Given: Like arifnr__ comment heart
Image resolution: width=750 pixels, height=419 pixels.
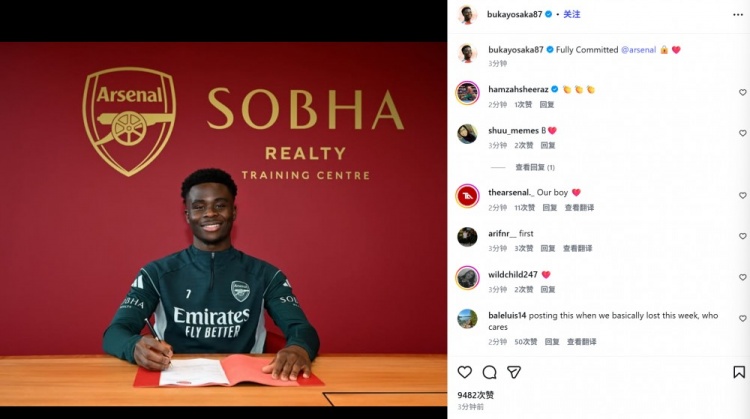Looking at the screenshot, I should coord(742,236).
